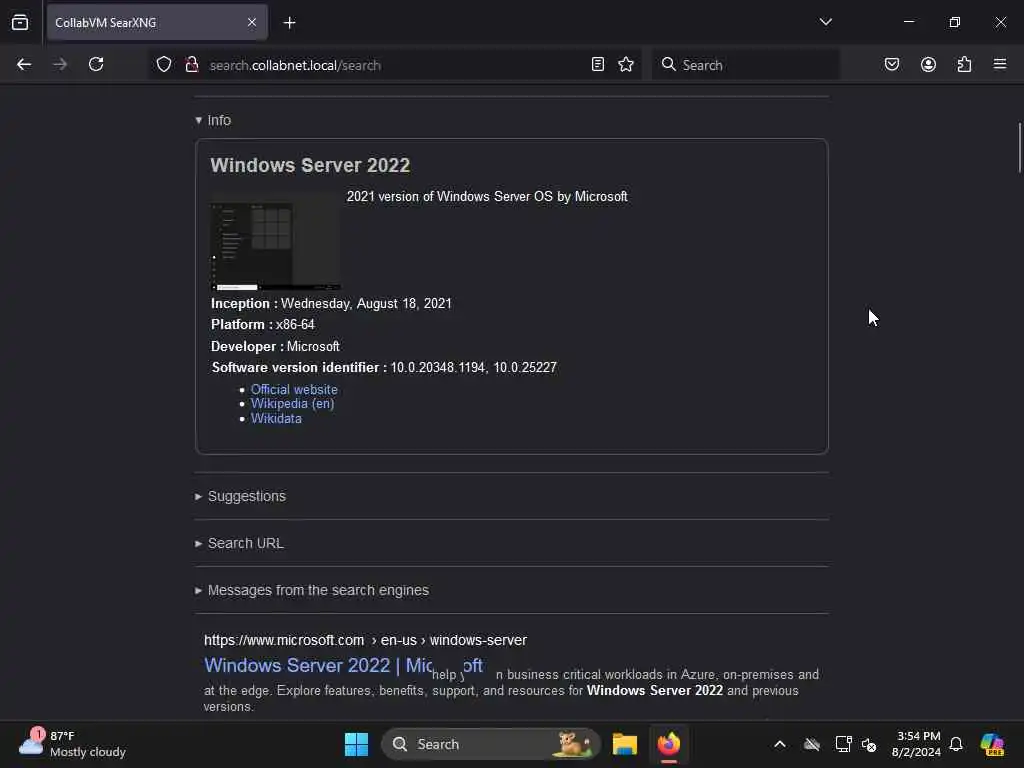Open the Official website link

coord(294,389)
